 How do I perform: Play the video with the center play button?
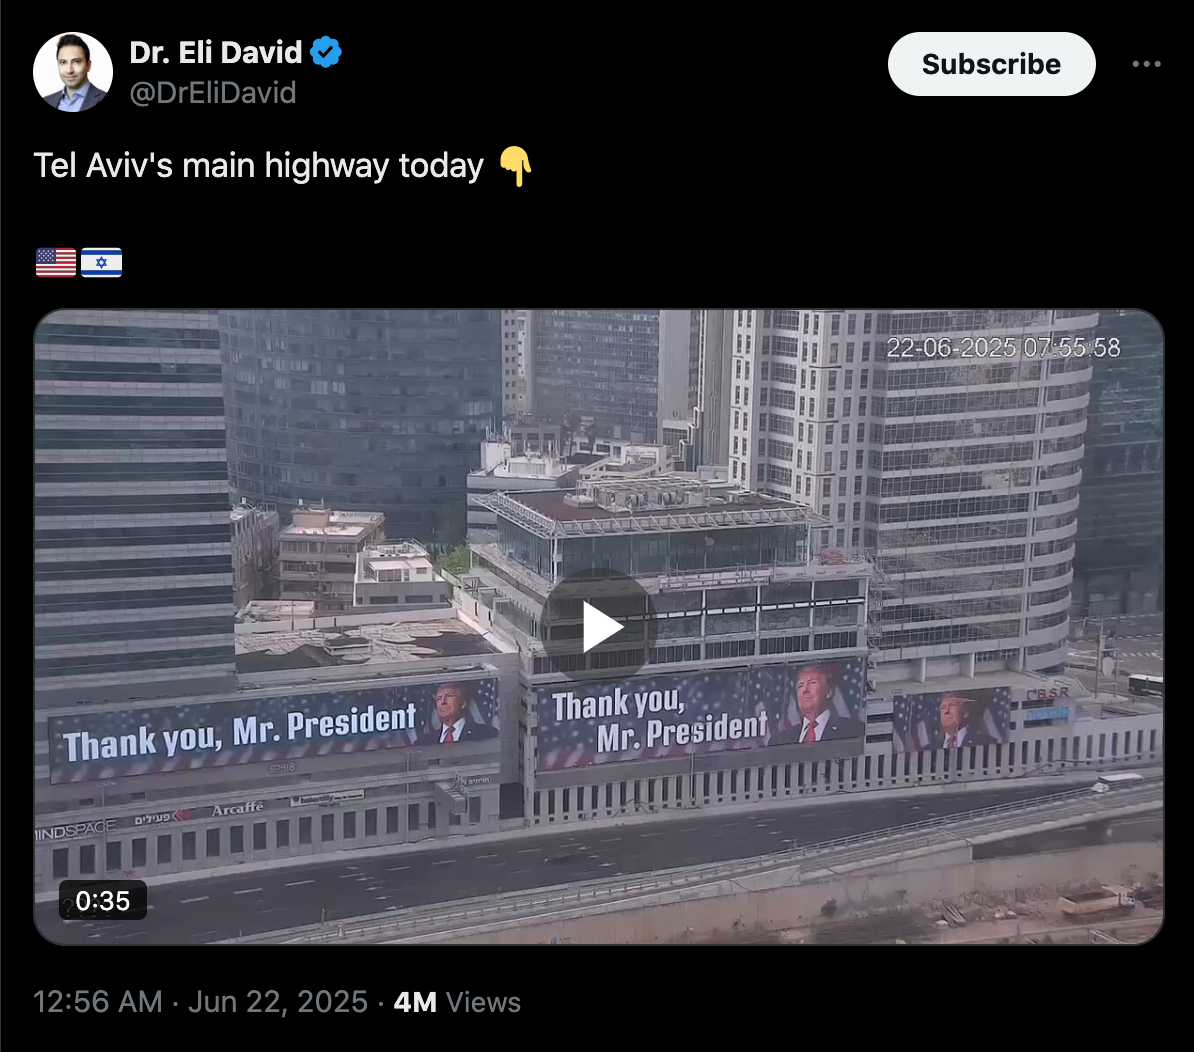tap(599, 626)
